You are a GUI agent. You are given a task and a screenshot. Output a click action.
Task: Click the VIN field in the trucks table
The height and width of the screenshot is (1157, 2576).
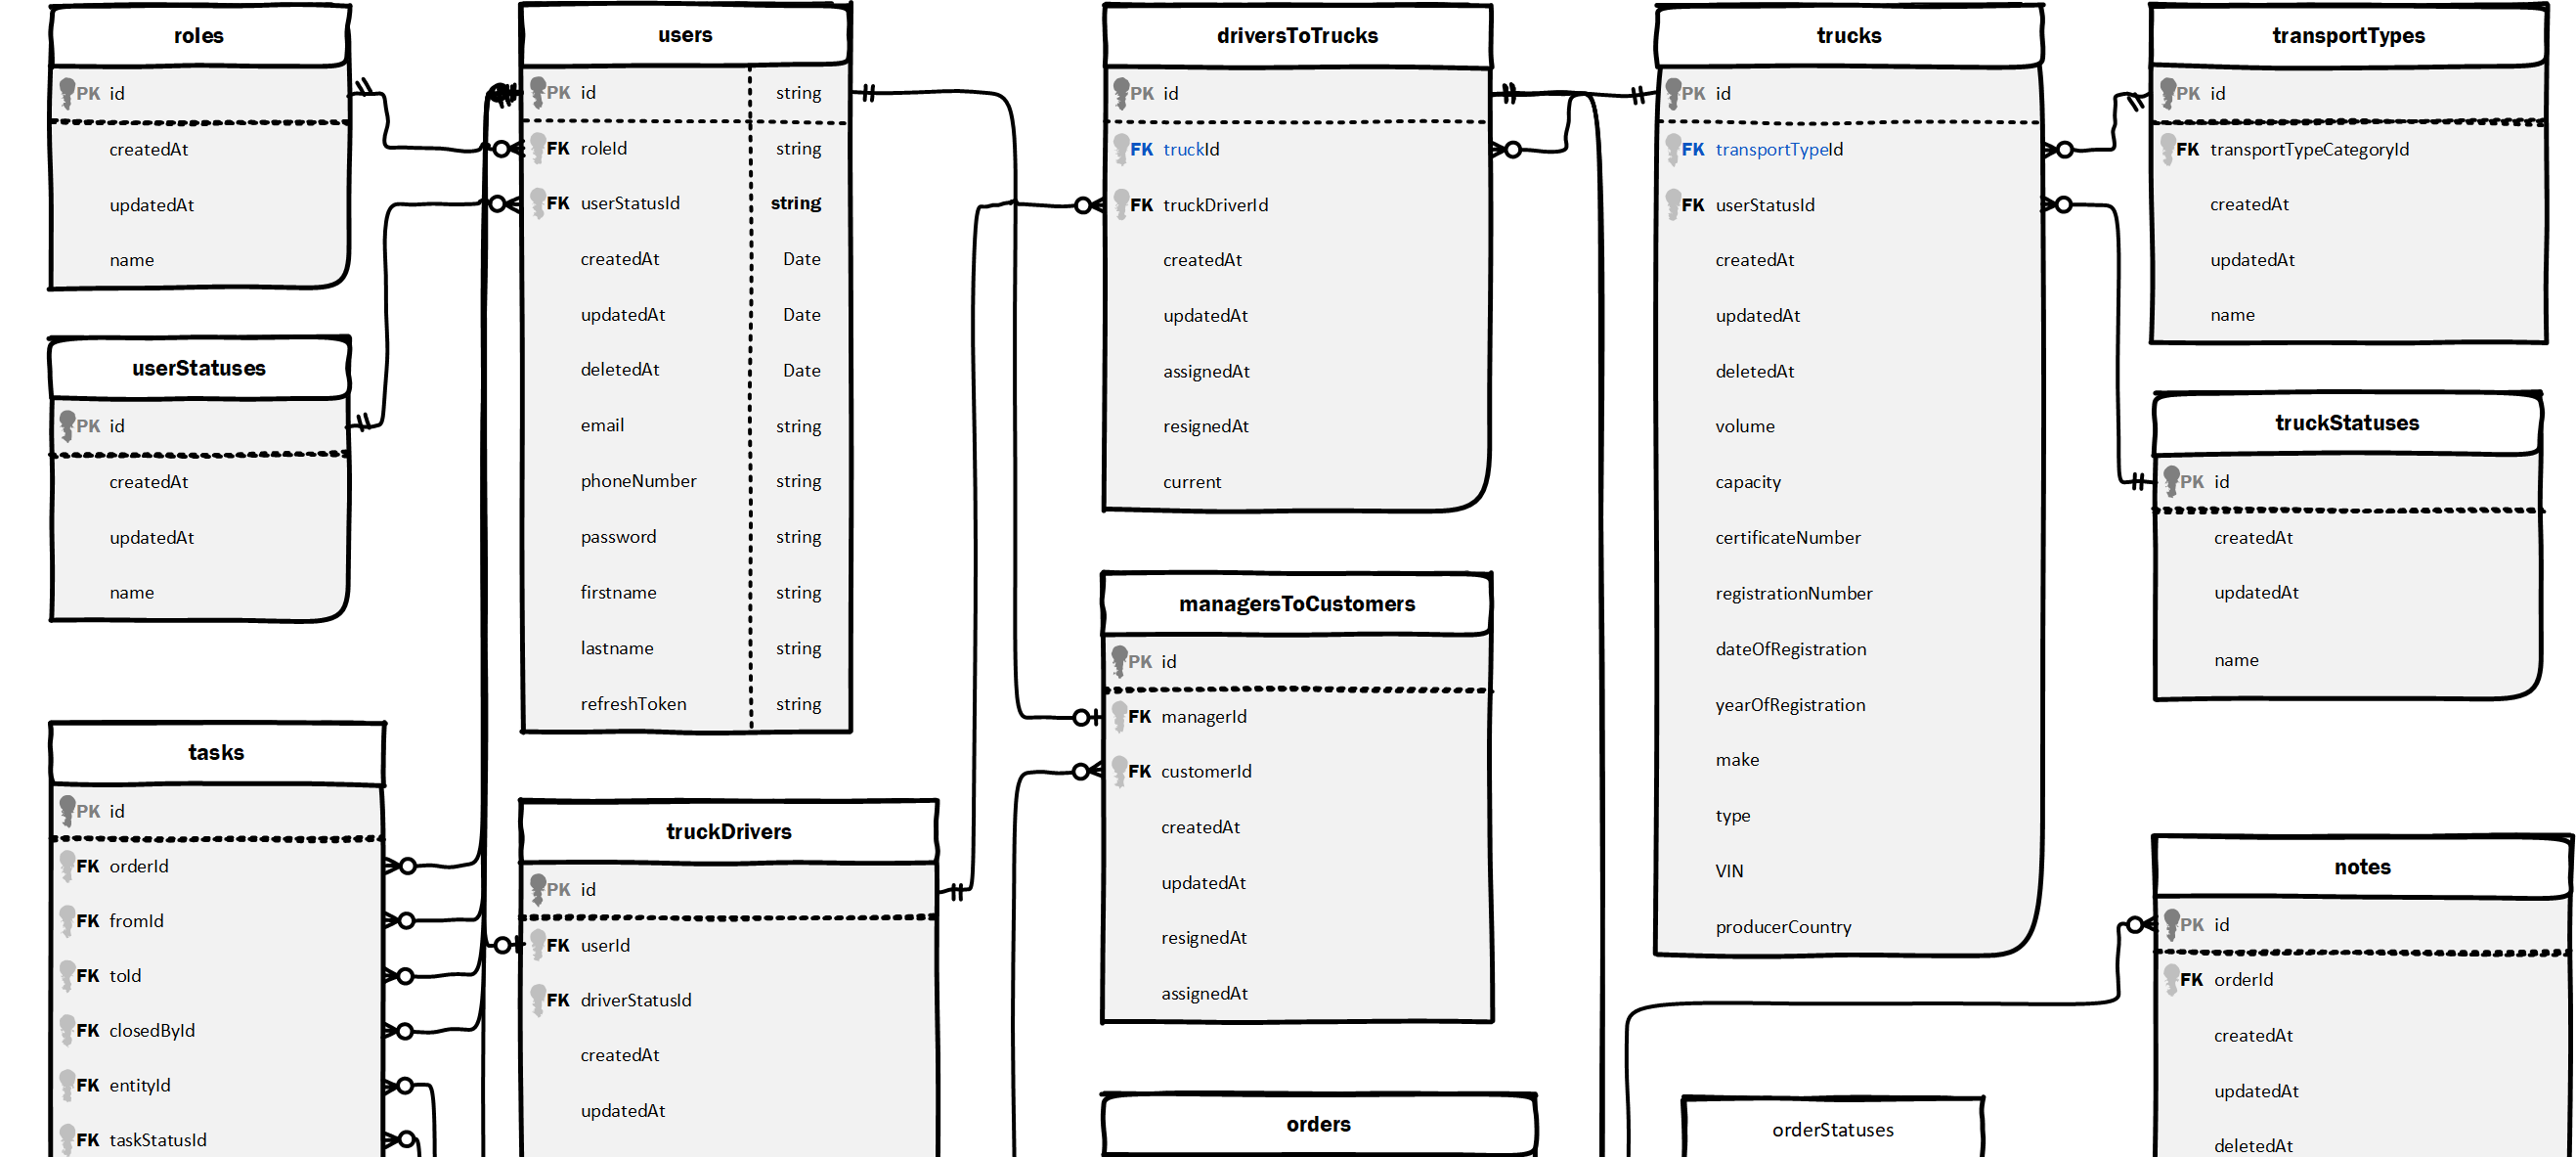point(1730,870)
